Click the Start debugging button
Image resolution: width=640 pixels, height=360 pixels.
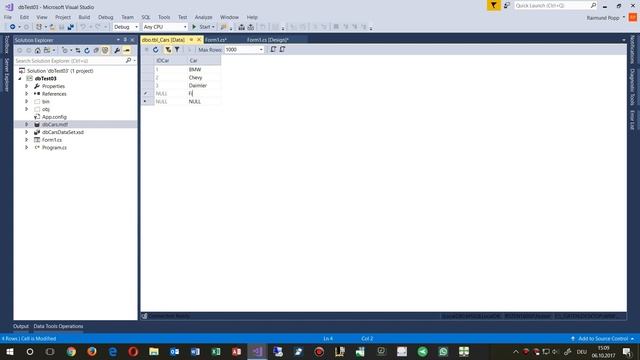click(203, 27)
